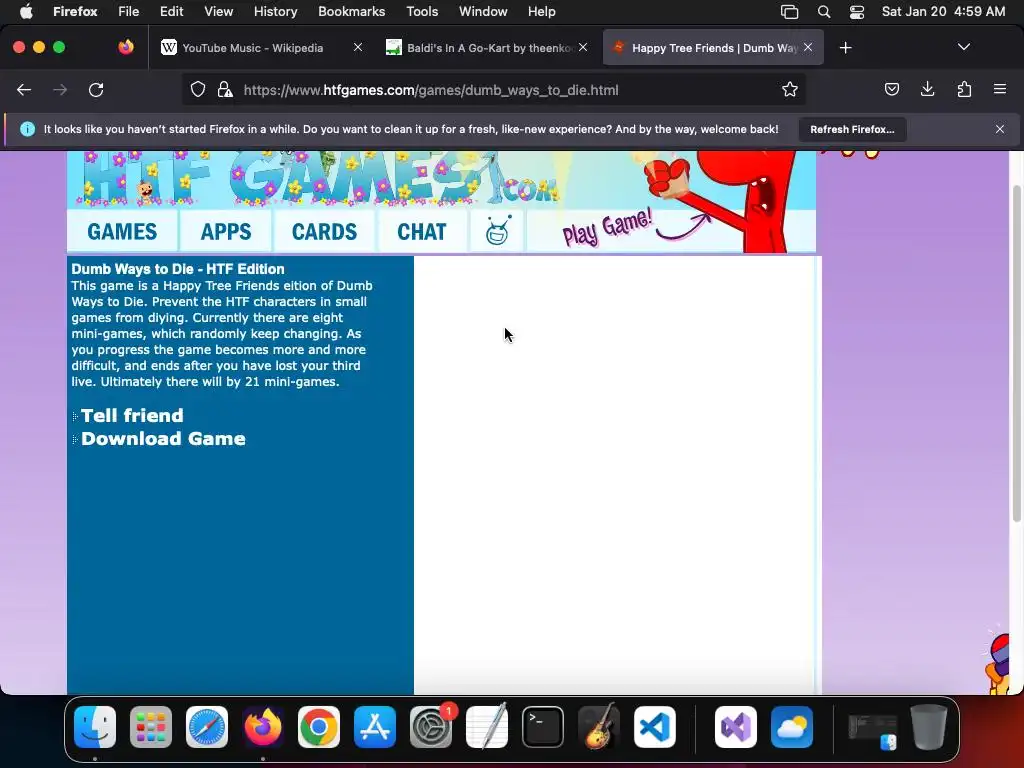Screen dimensions: 1024x768
Task: Click the smiley face nav icon
Action: coord(497,231)
